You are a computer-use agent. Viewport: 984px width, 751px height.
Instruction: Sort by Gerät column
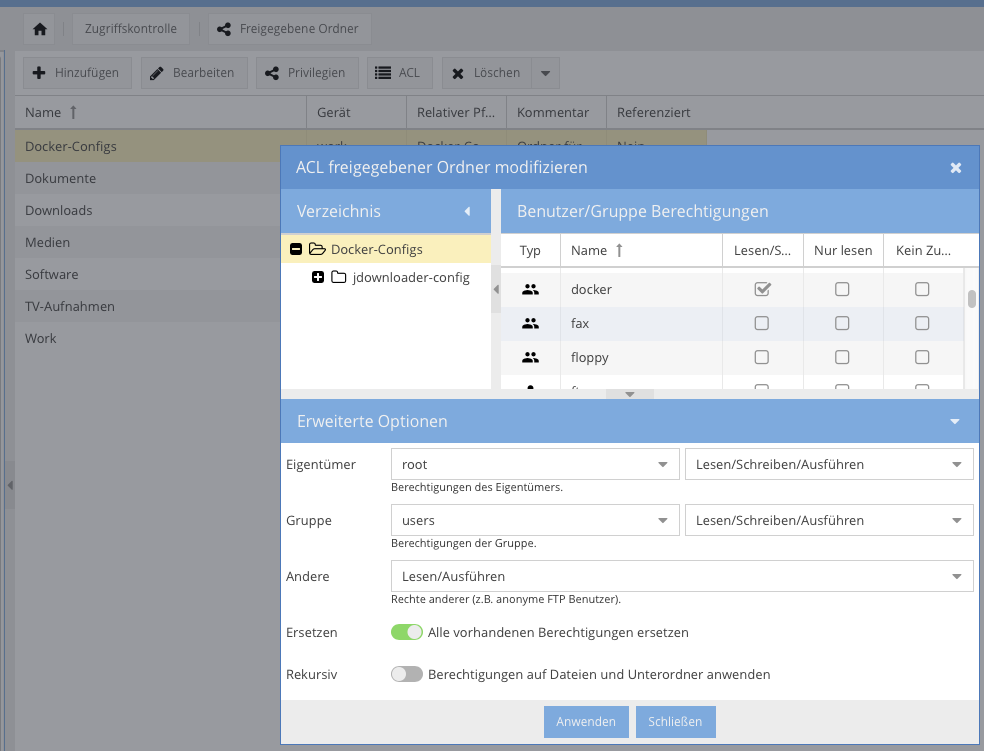tap(356, 112)
